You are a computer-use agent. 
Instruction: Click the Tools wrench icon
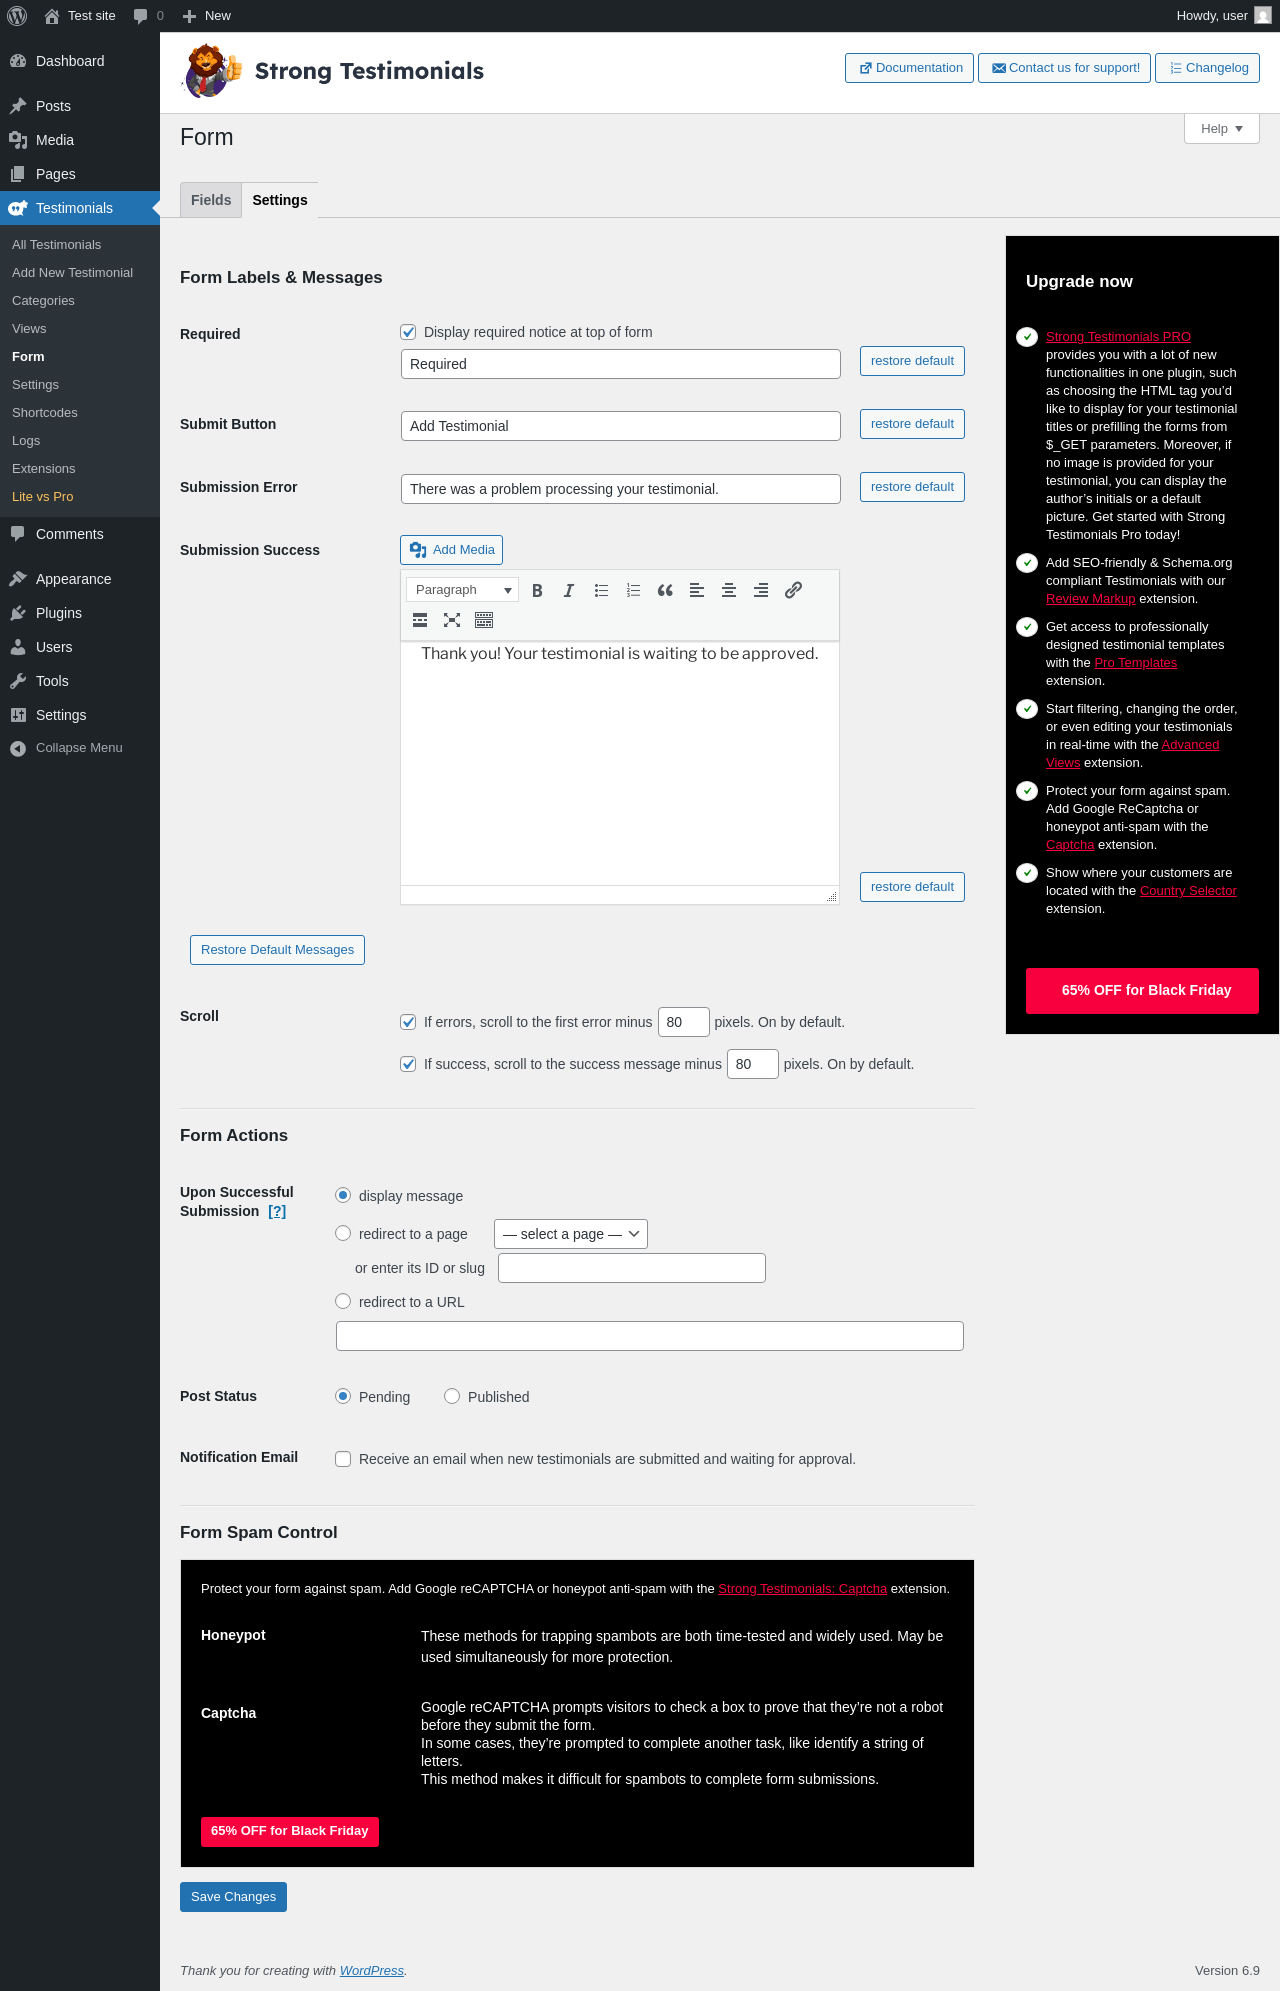18,681
